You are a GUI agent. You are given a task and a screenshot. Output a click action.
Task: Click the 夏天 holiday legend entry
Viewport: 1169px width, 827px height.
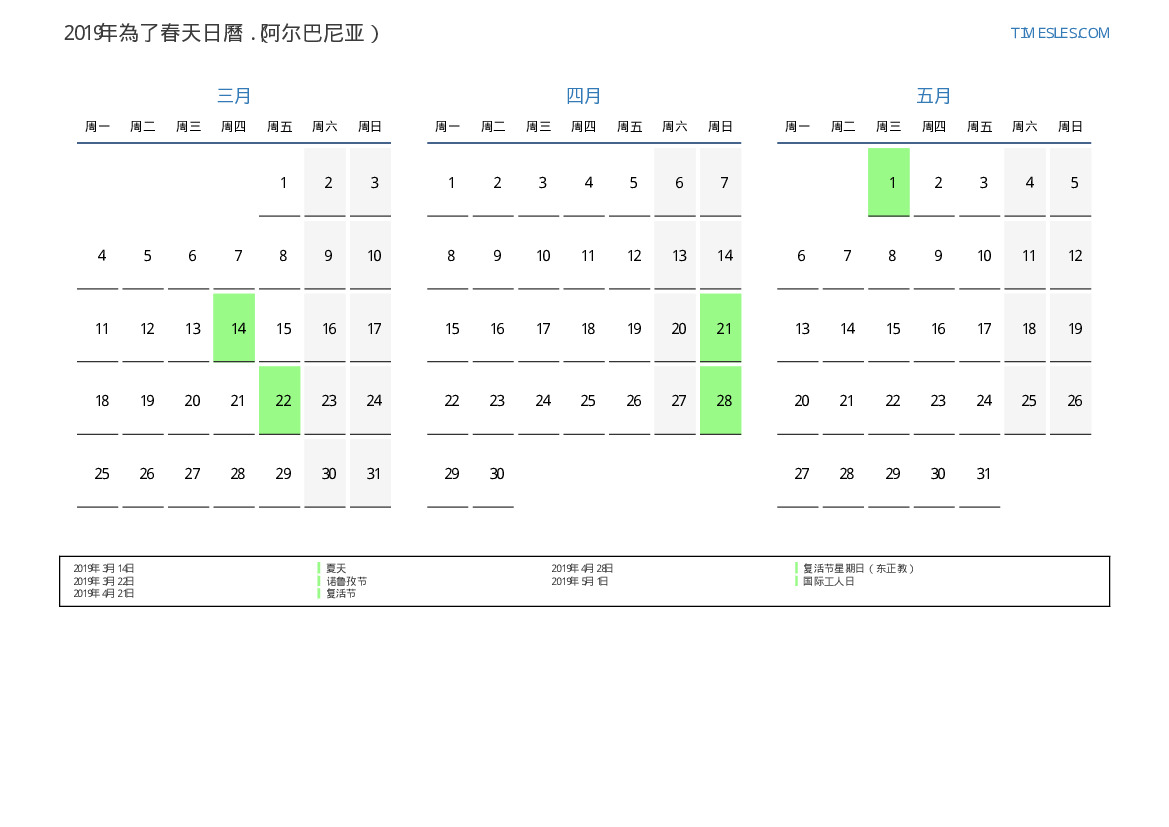coord(336,568)
